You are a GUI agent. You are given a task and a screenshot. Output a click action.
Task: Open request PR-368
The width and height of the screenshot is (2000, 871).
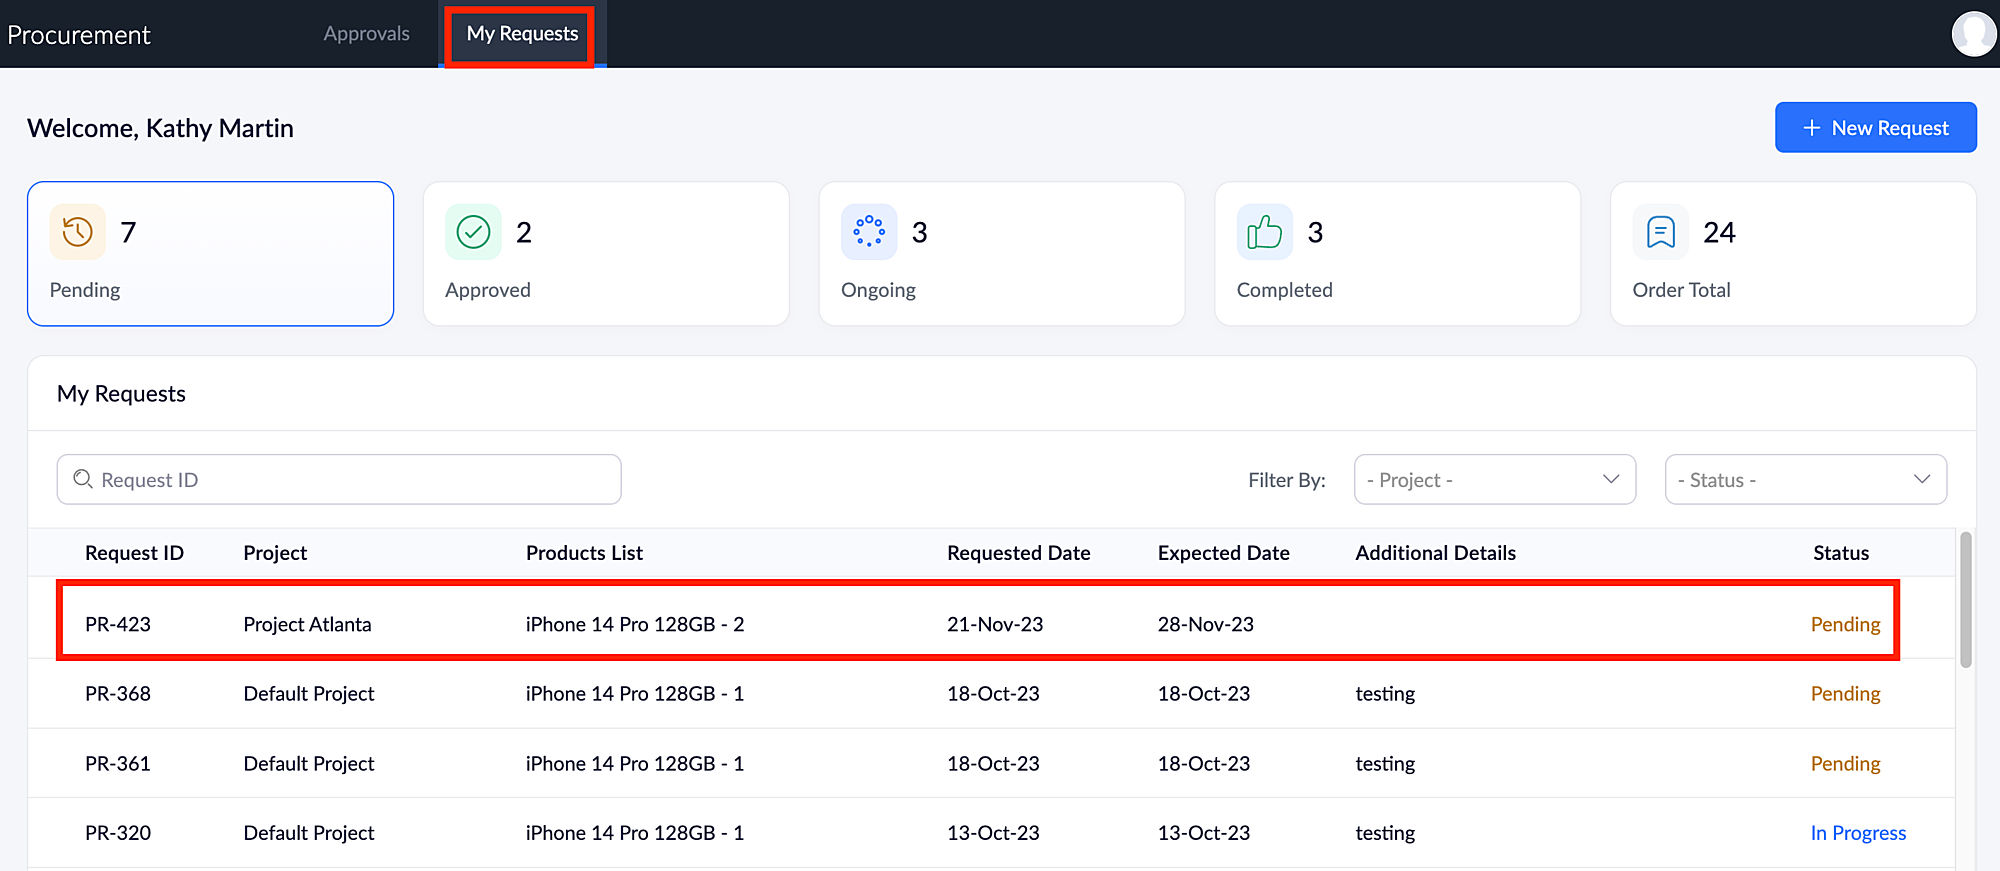tap(118, 693)
